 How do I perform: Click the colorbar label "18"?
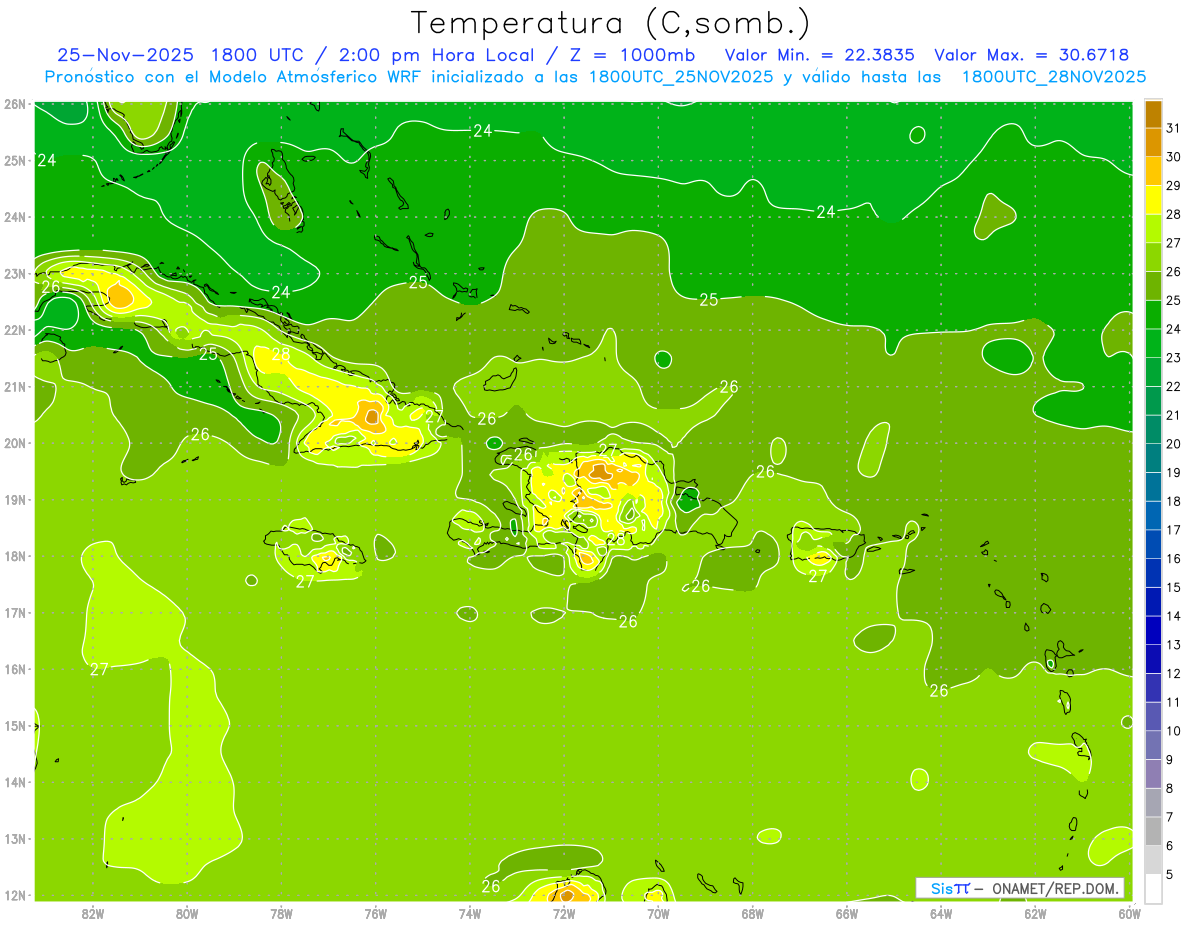tap(1173, 501)
